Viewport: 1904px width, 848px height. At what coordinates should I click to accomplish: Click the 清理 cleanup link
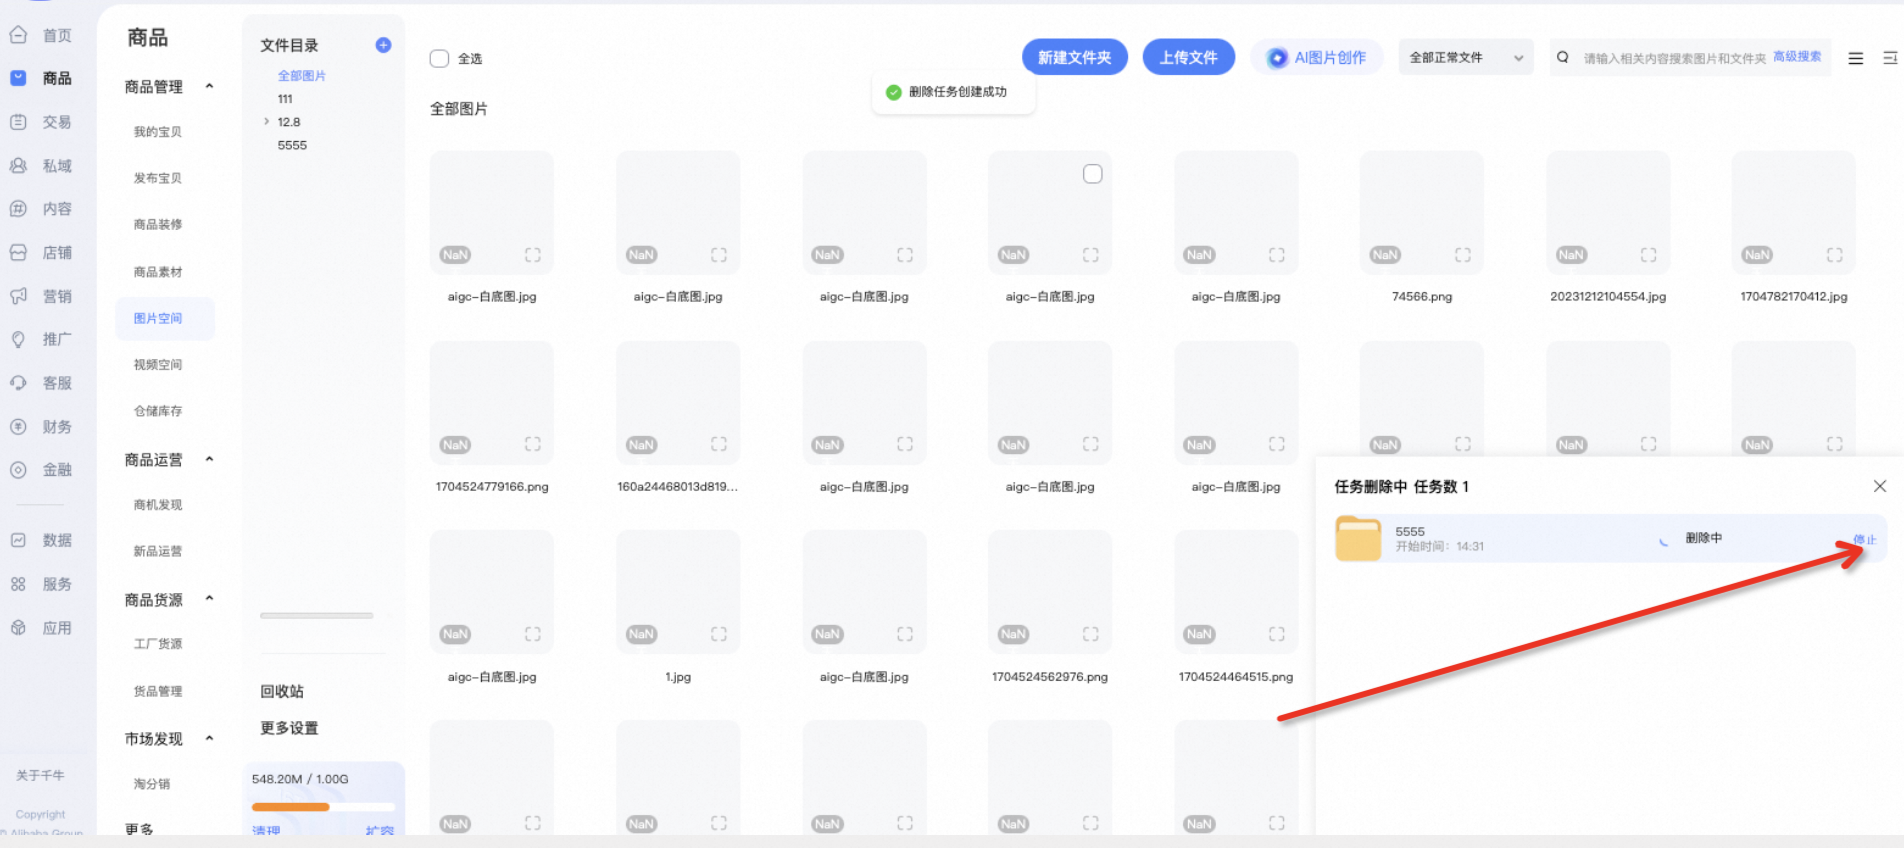point(266,831)
